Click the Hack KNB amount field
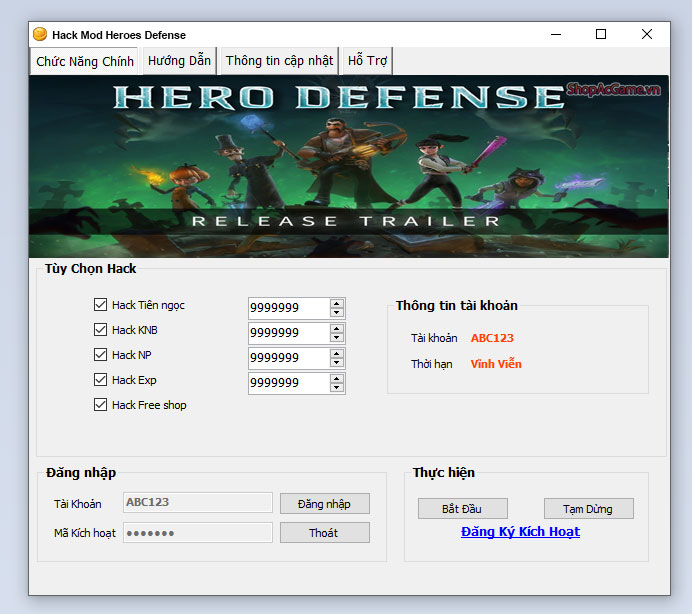Image resolution: width=693 pixels, height=616 pixels. (x=289, y=333)
